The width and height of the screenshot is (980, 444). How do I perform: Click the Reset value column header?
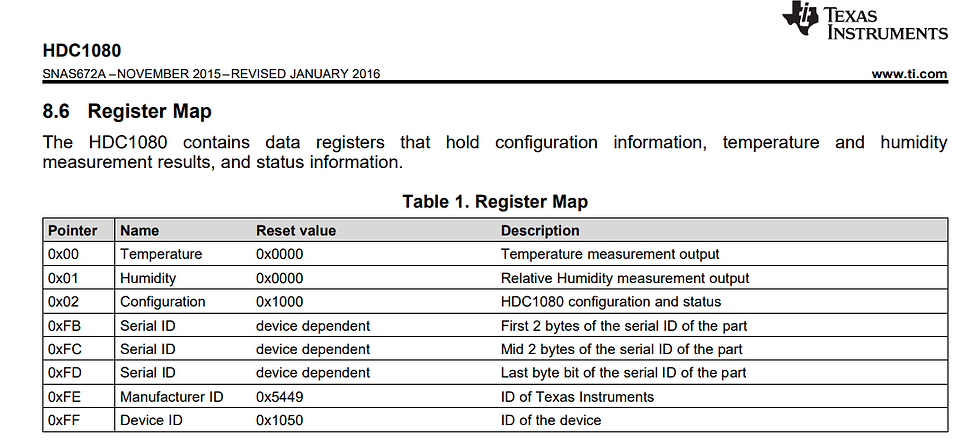tap(296, 231)
